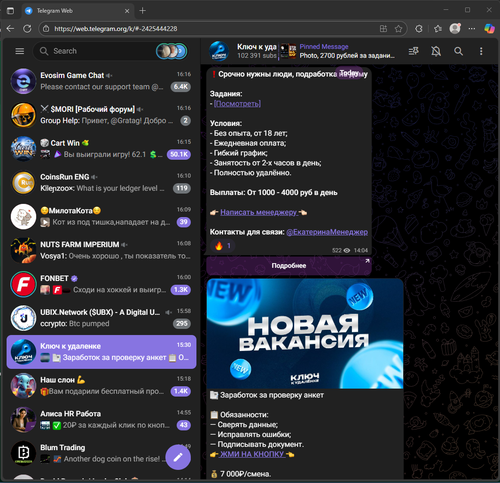Open the Telegram hamburger menu
The height and width of the screenshot is (483, 500).
[x=20, y=51]
